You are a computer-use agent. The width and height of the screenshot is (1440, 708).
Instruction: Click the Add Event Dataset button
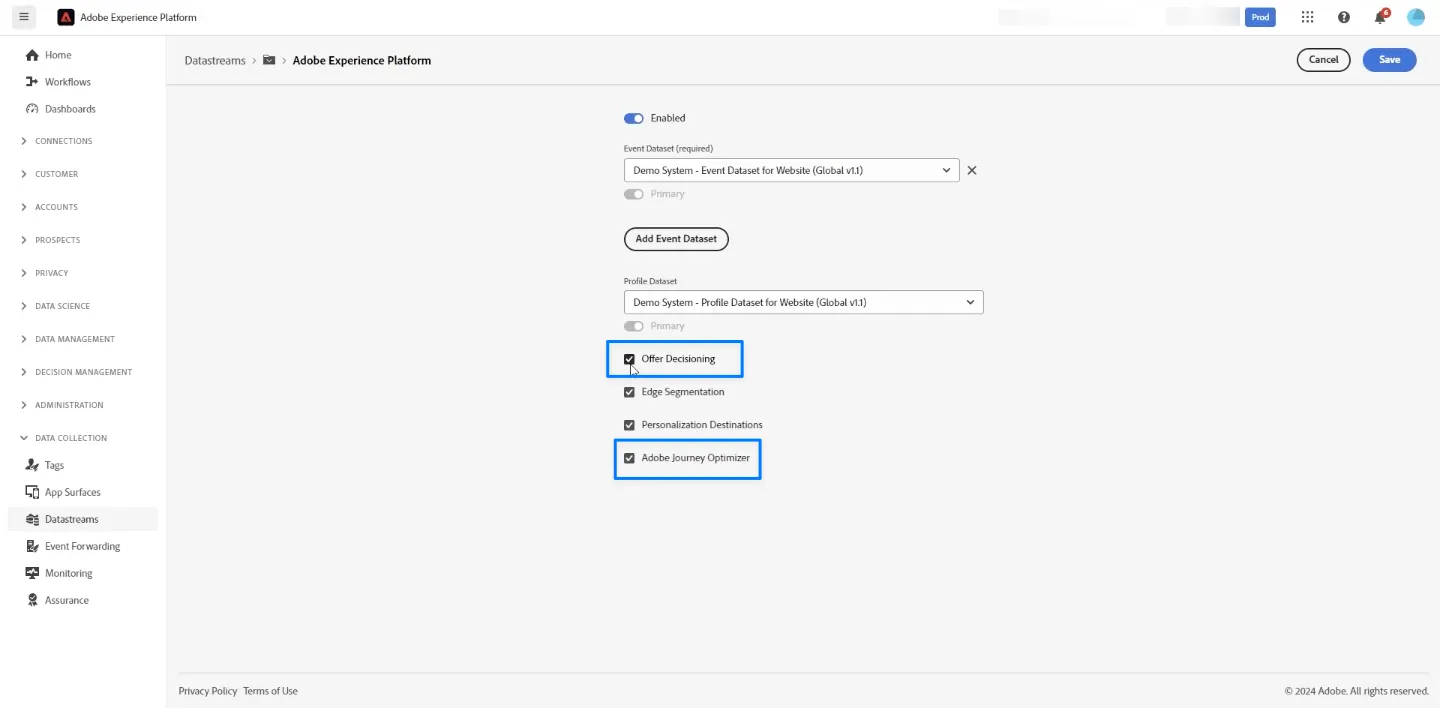coord(676,239)
